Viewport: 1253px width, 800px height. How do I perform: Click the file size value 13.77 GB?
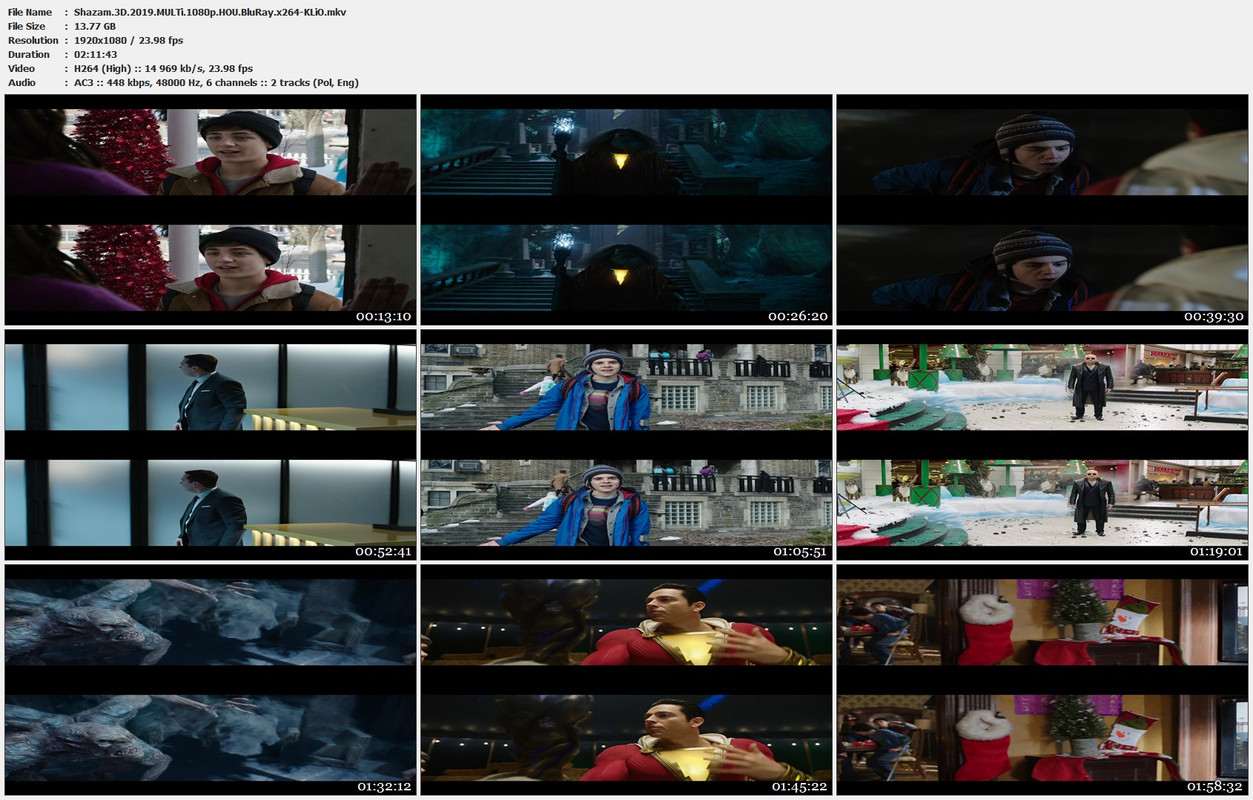(x=95, y=26)
